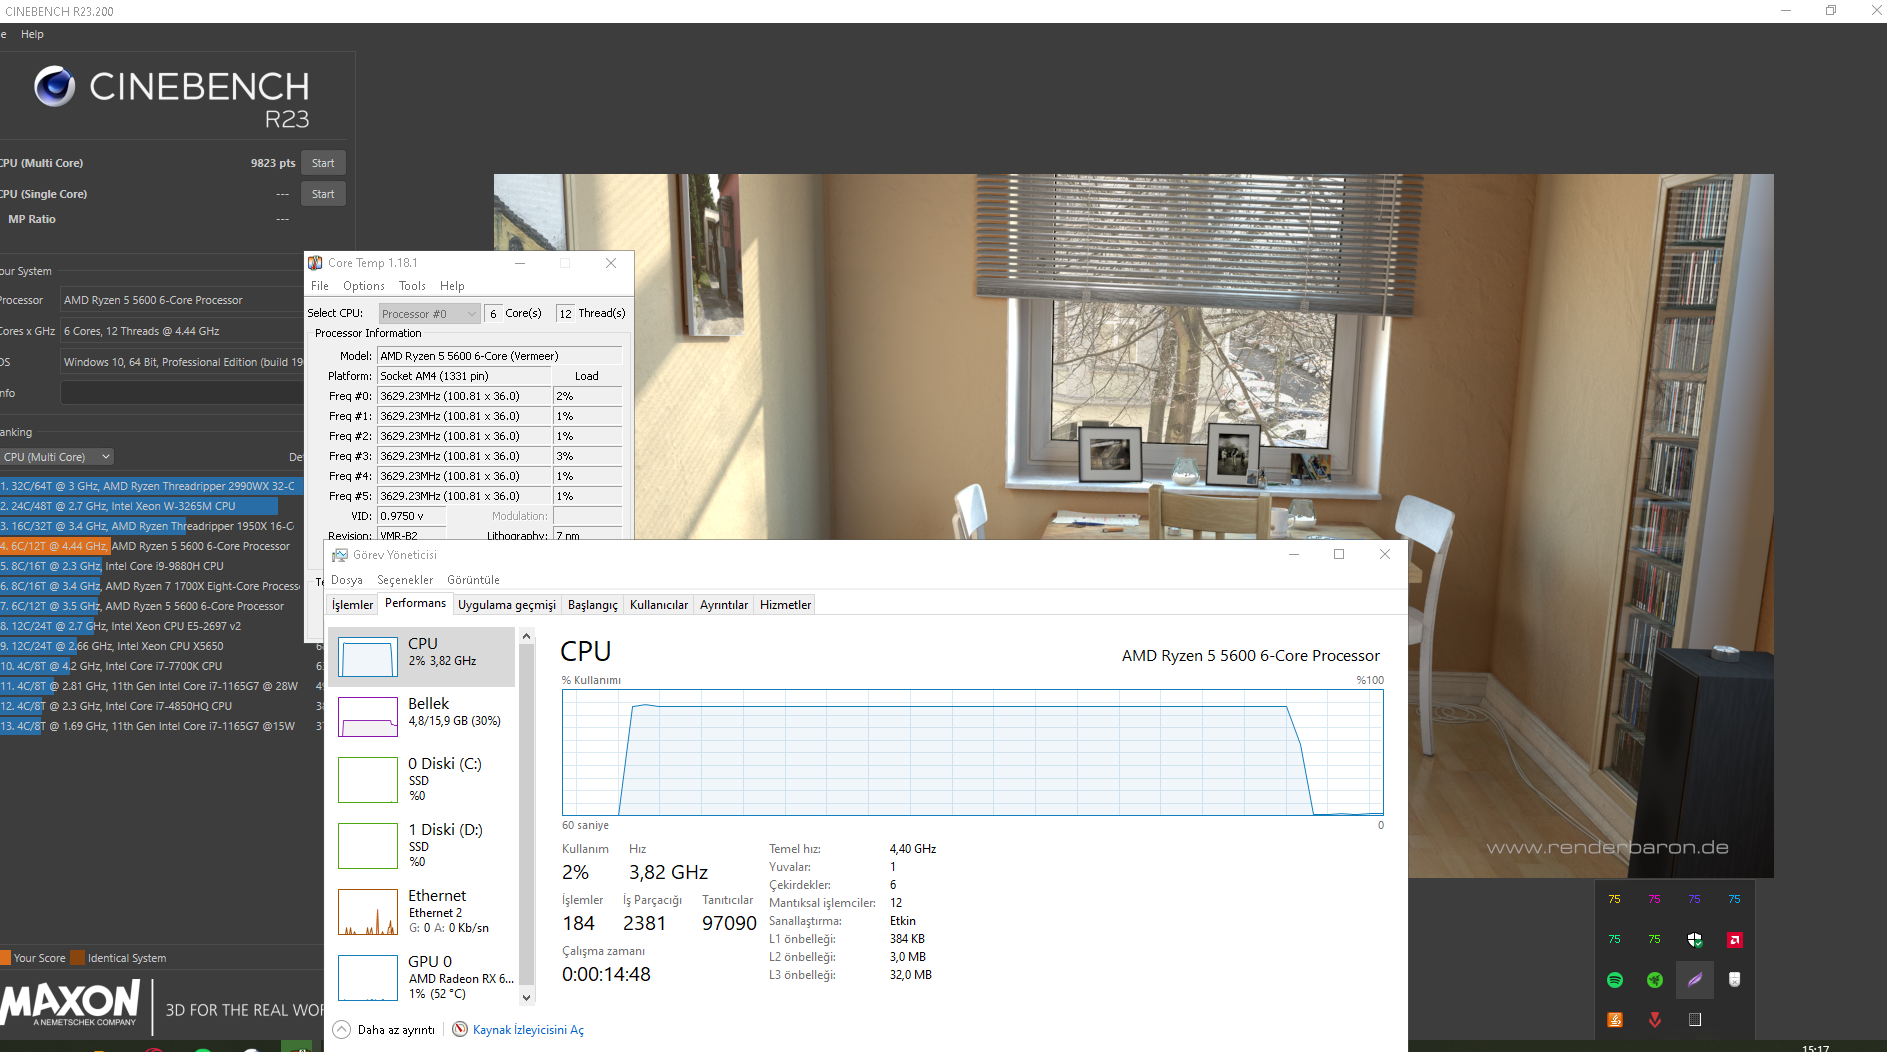Switch to the Kullanıcılar tab
The width and height of the screenshot is (1887, 1052).
(659, 605)
